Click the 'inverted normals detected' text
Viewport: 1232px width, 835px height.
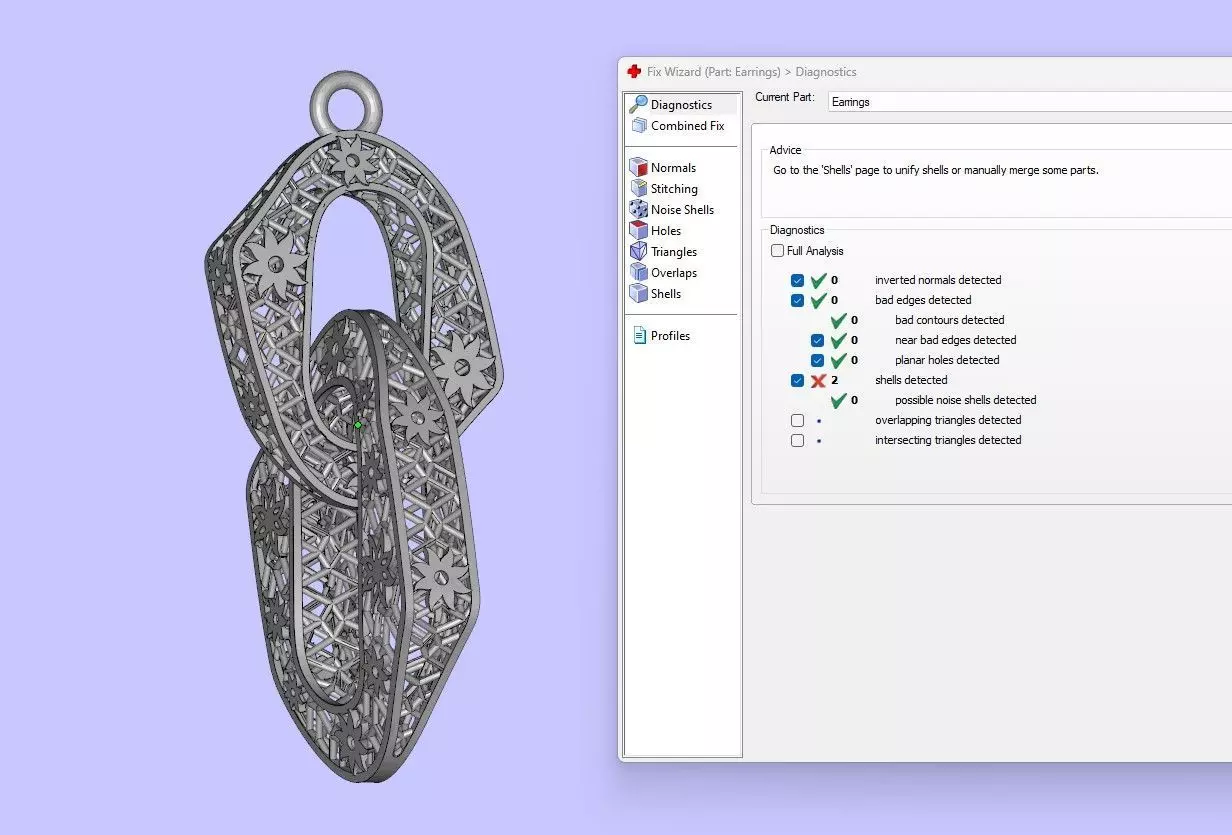pos(938,280)
